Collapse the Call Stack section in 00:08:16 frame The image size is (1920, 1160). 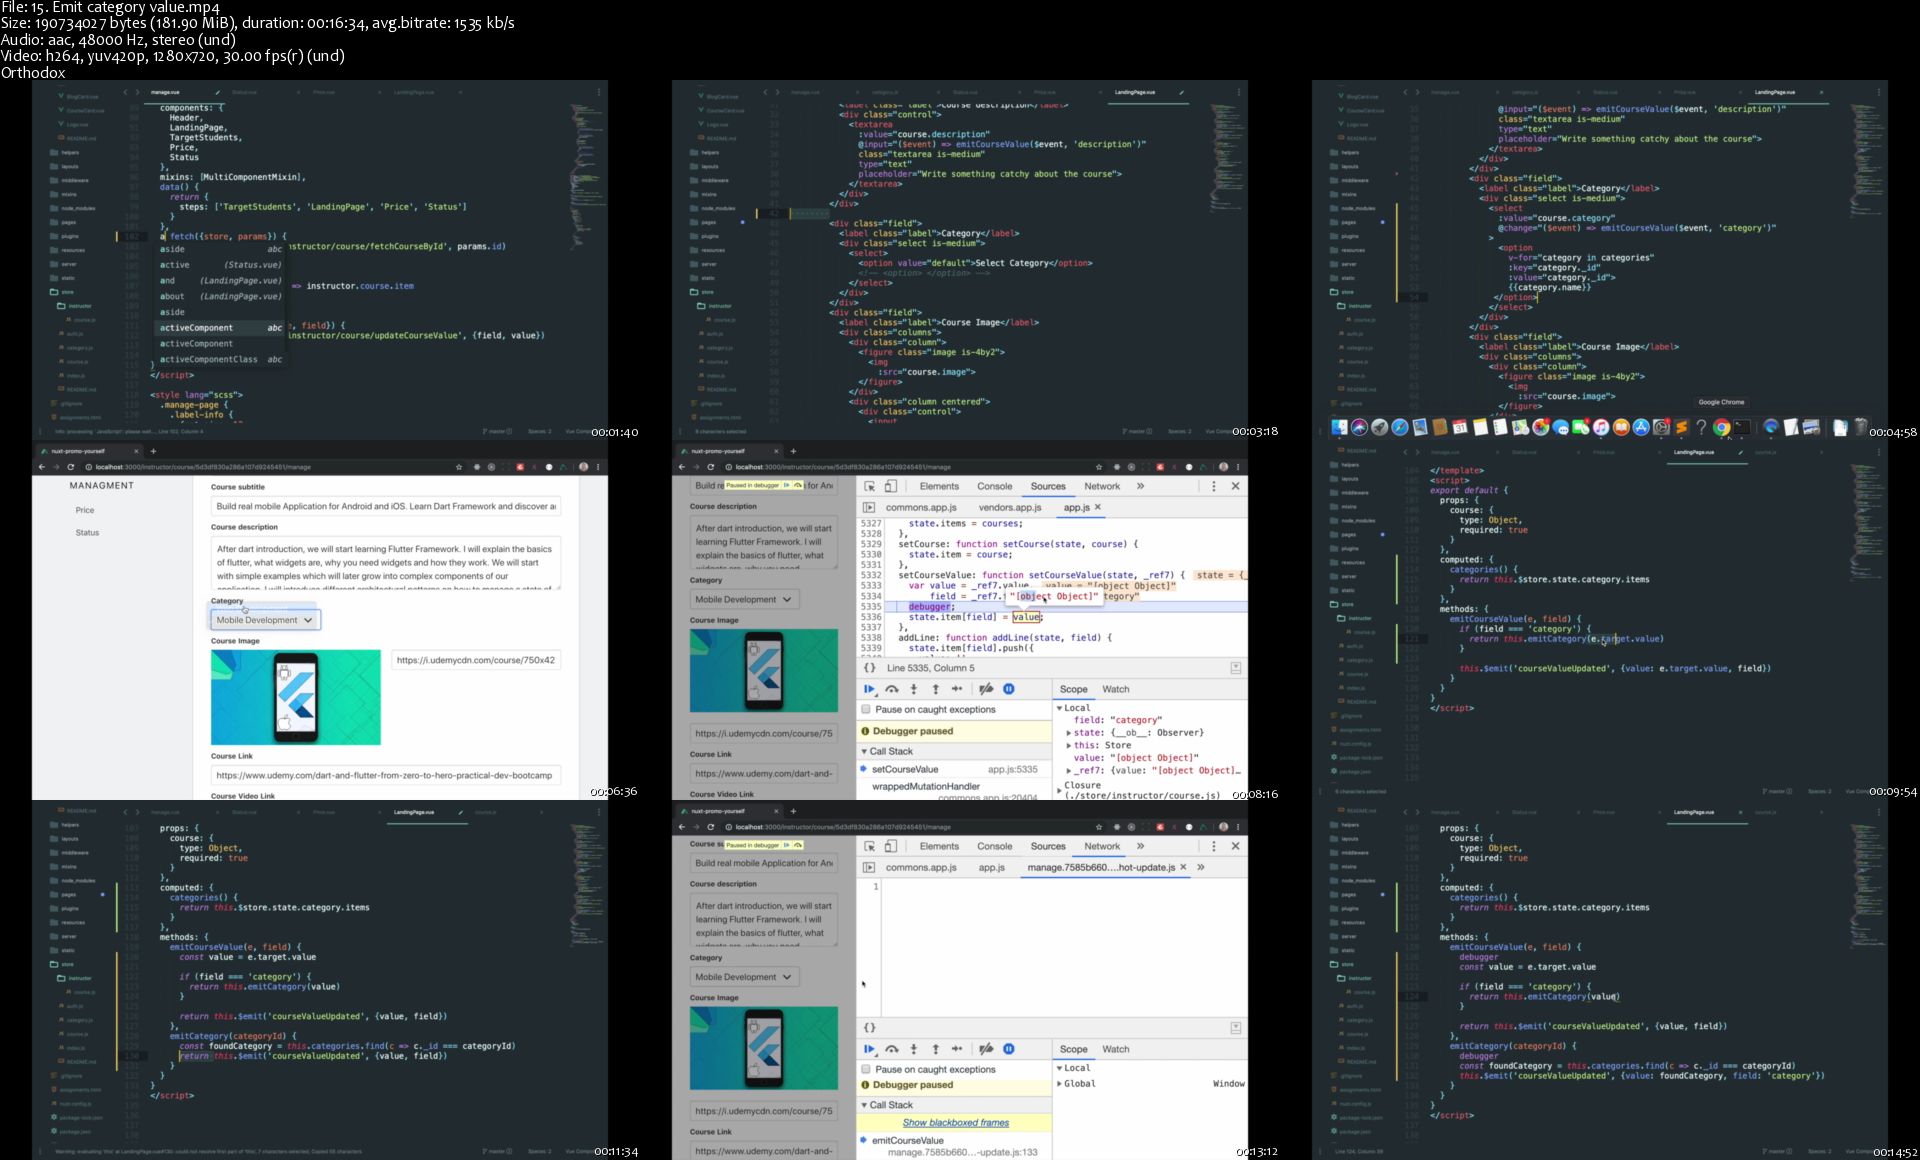click(865, 751)
